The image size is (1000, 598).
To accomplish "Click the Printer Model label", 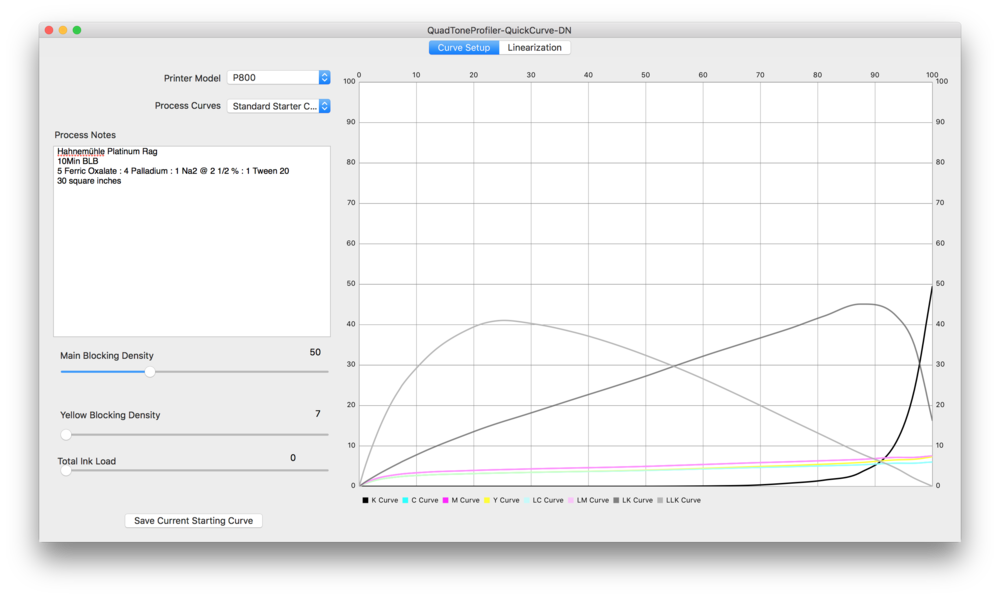I will click(x=192, y=78).
